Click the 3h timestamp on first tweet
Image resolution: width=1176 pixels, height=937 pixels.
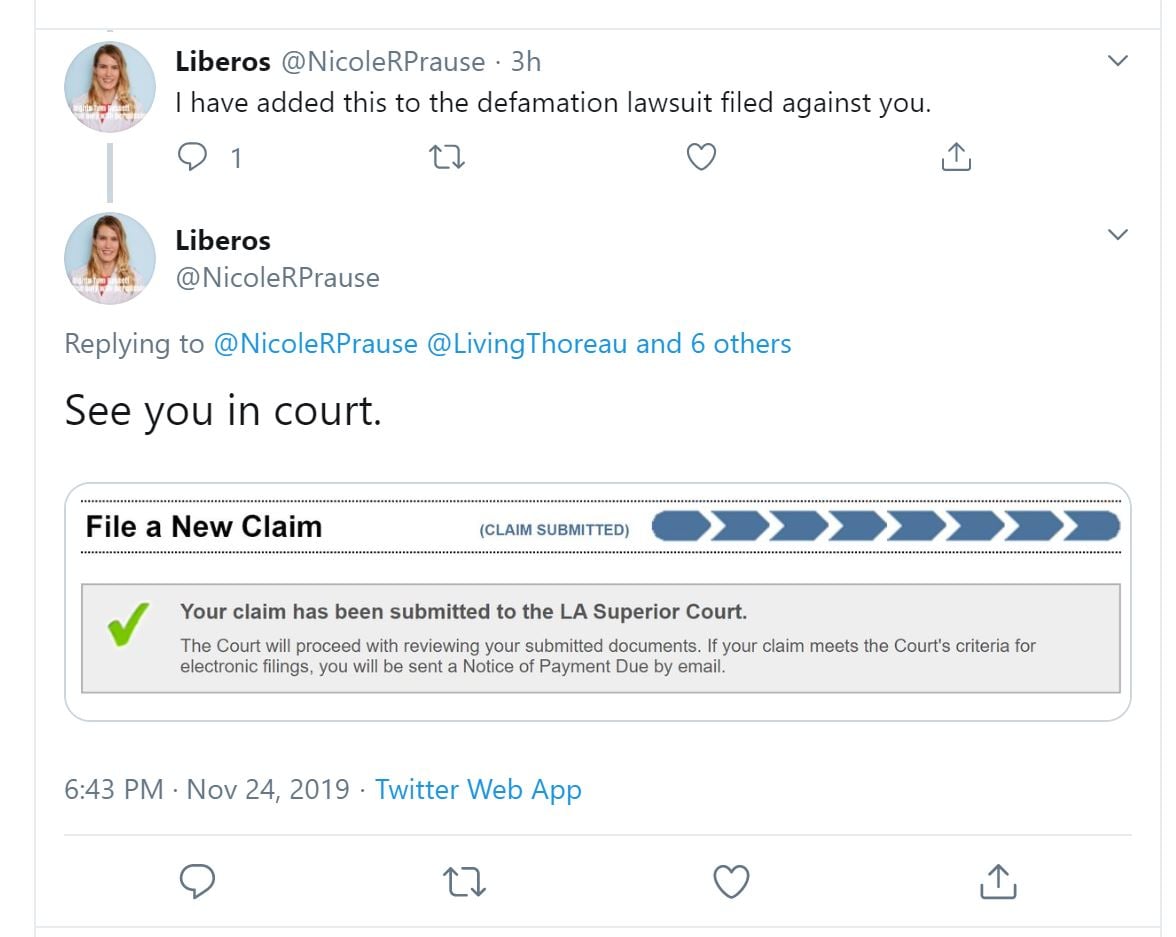tap(526, 62)
